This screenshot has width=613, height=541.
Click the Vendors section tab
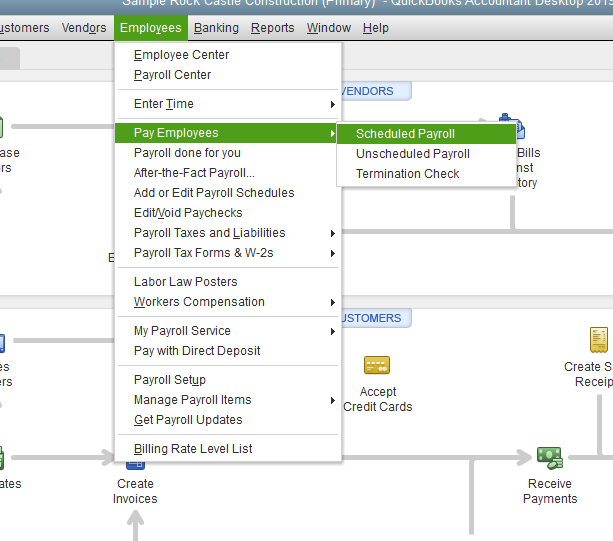pyautogui.click(x=376, y=91)
